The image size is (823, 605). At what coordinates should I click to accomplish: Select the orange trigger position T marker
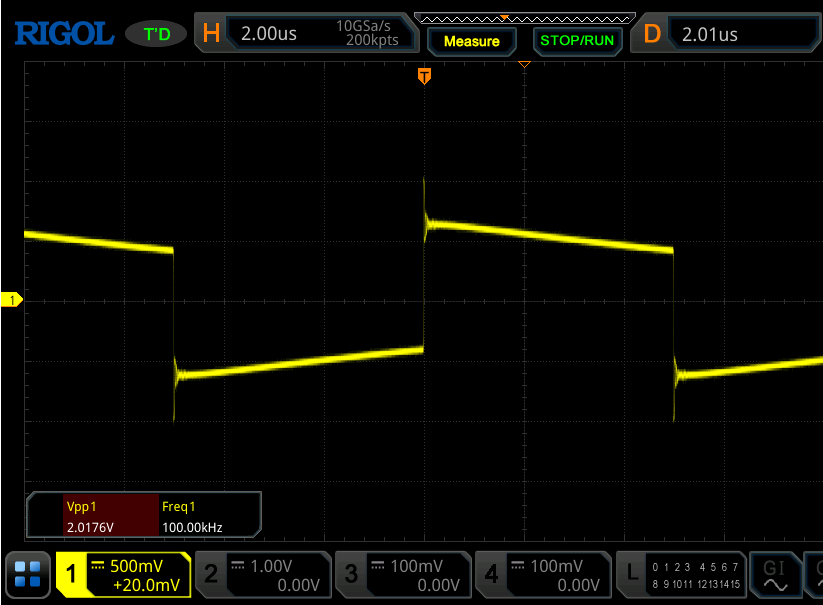point(424,76)
